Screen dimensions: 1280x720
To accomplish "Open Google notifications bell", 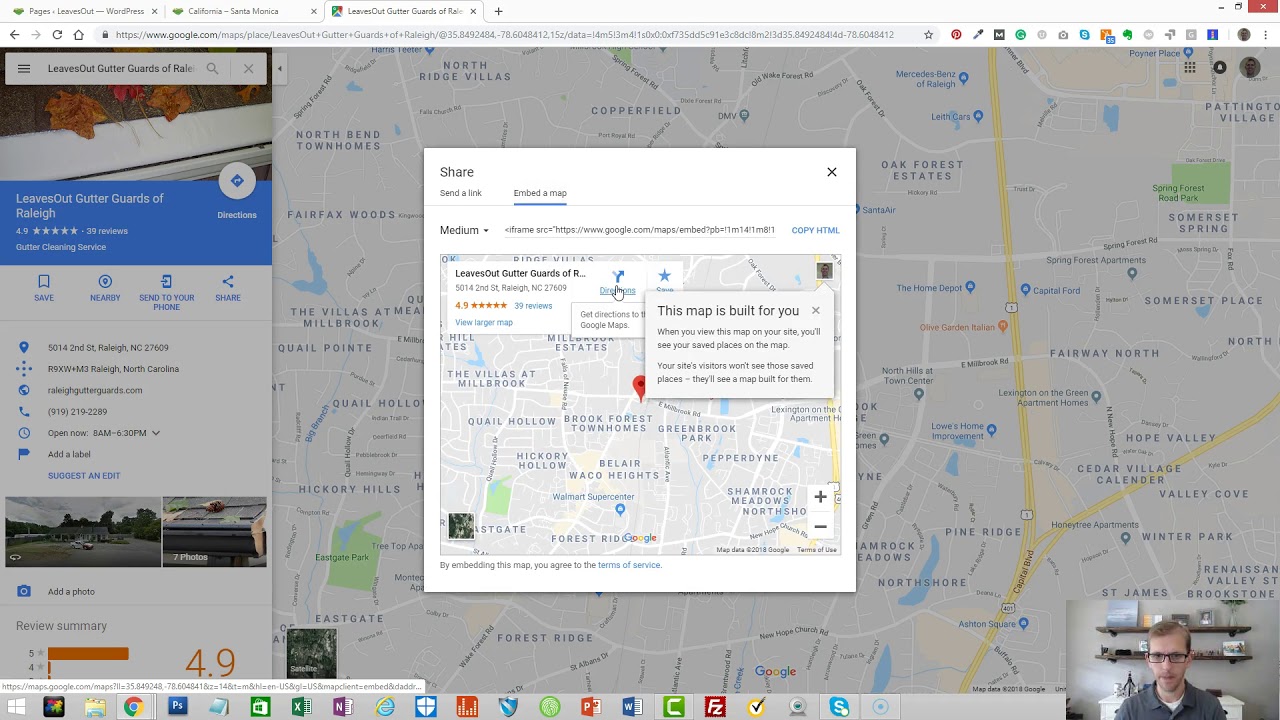I will (x=1220, y=68).
